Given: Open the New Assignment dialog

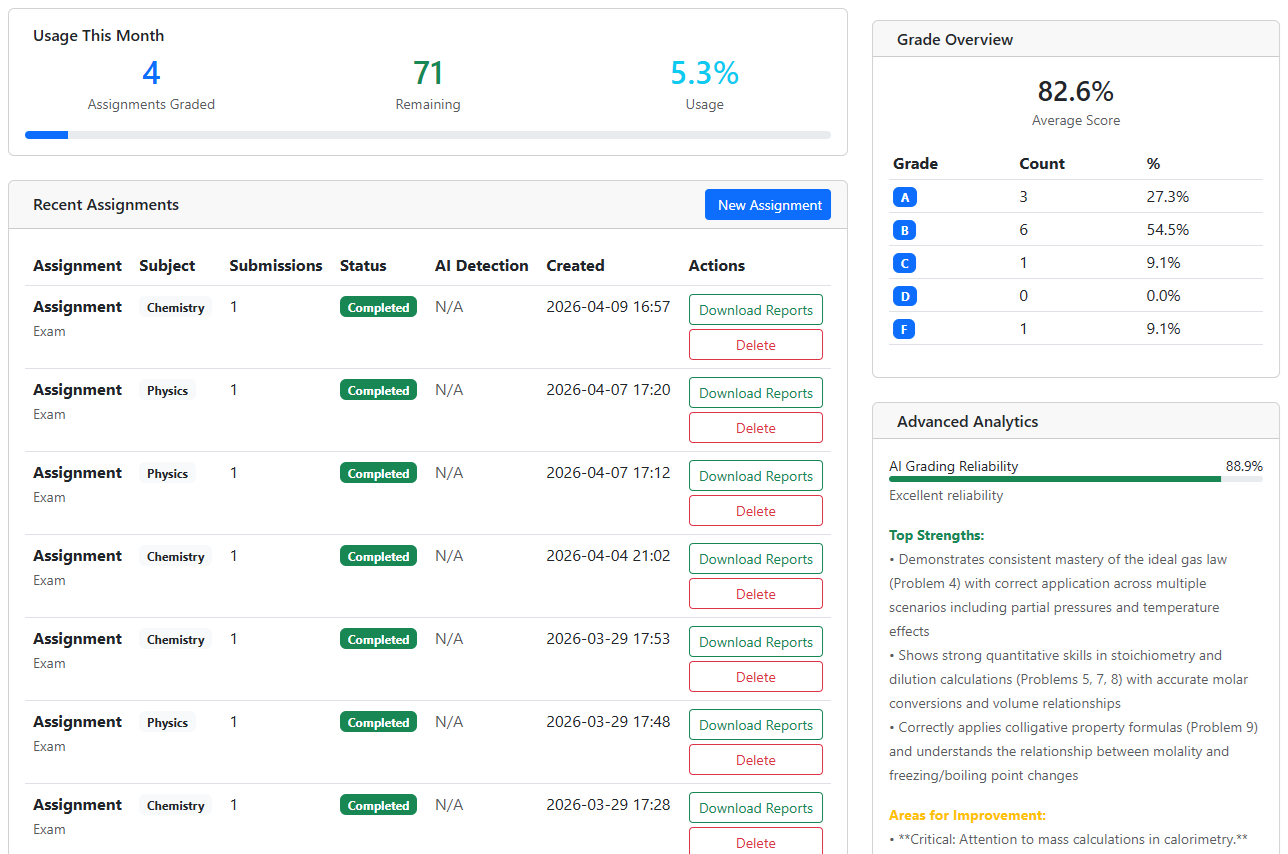Looking at the screenshot, I should pos(768,204).
